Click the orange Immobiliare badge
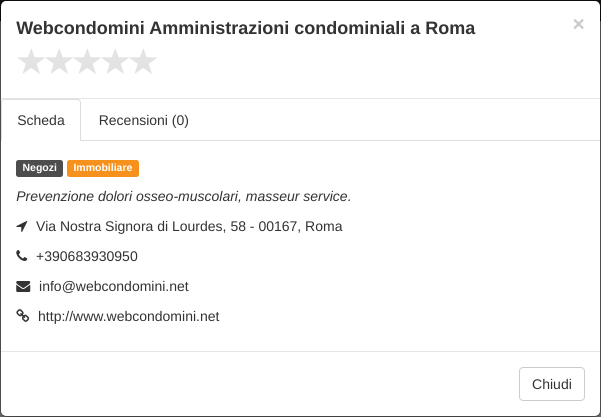 [x=103, y=168]
